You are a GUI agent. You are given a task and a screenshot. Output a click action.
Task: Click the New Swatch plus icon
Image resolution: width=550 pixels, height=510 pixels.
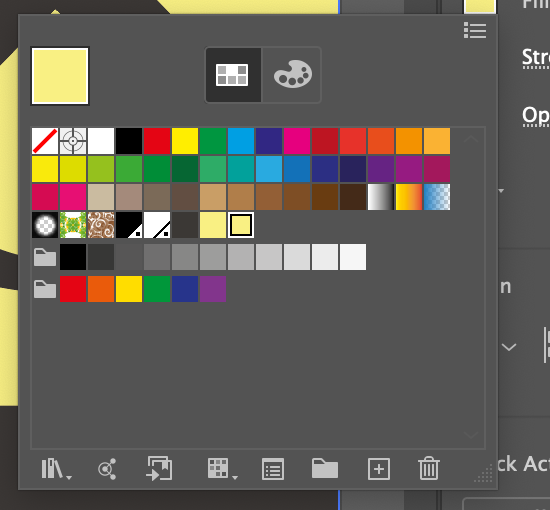pos(379,469)
